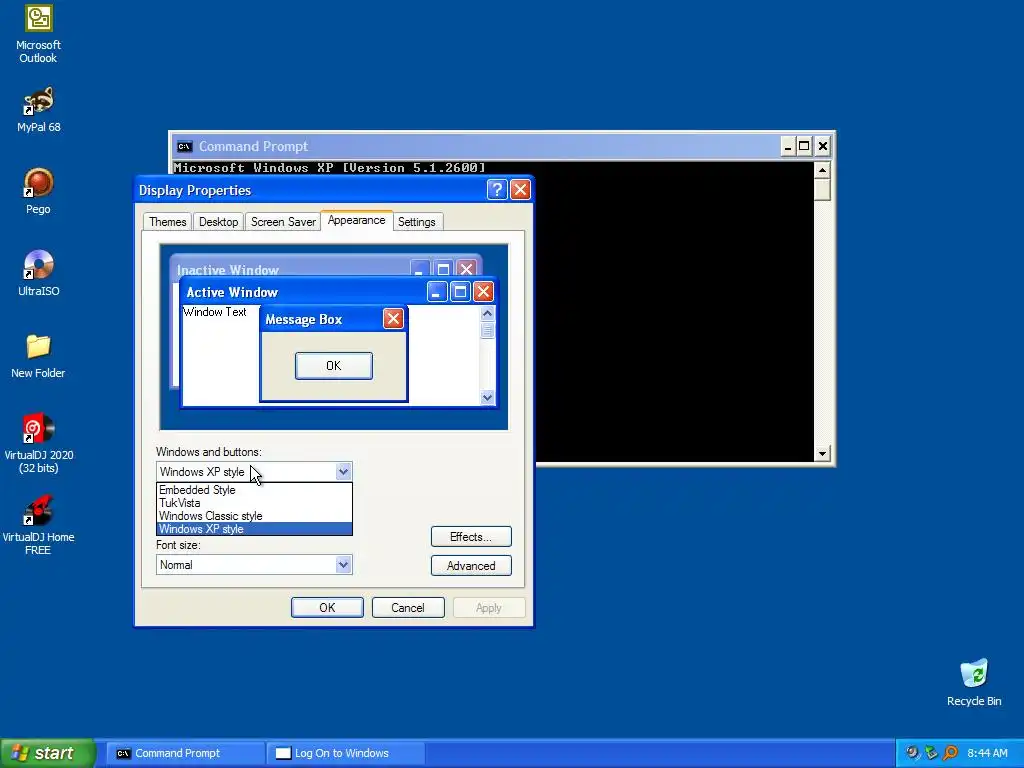Select the MyPal 68 desktop shortcut
The width and height of the screenshot is (1024, 768).
click(39, 109)
